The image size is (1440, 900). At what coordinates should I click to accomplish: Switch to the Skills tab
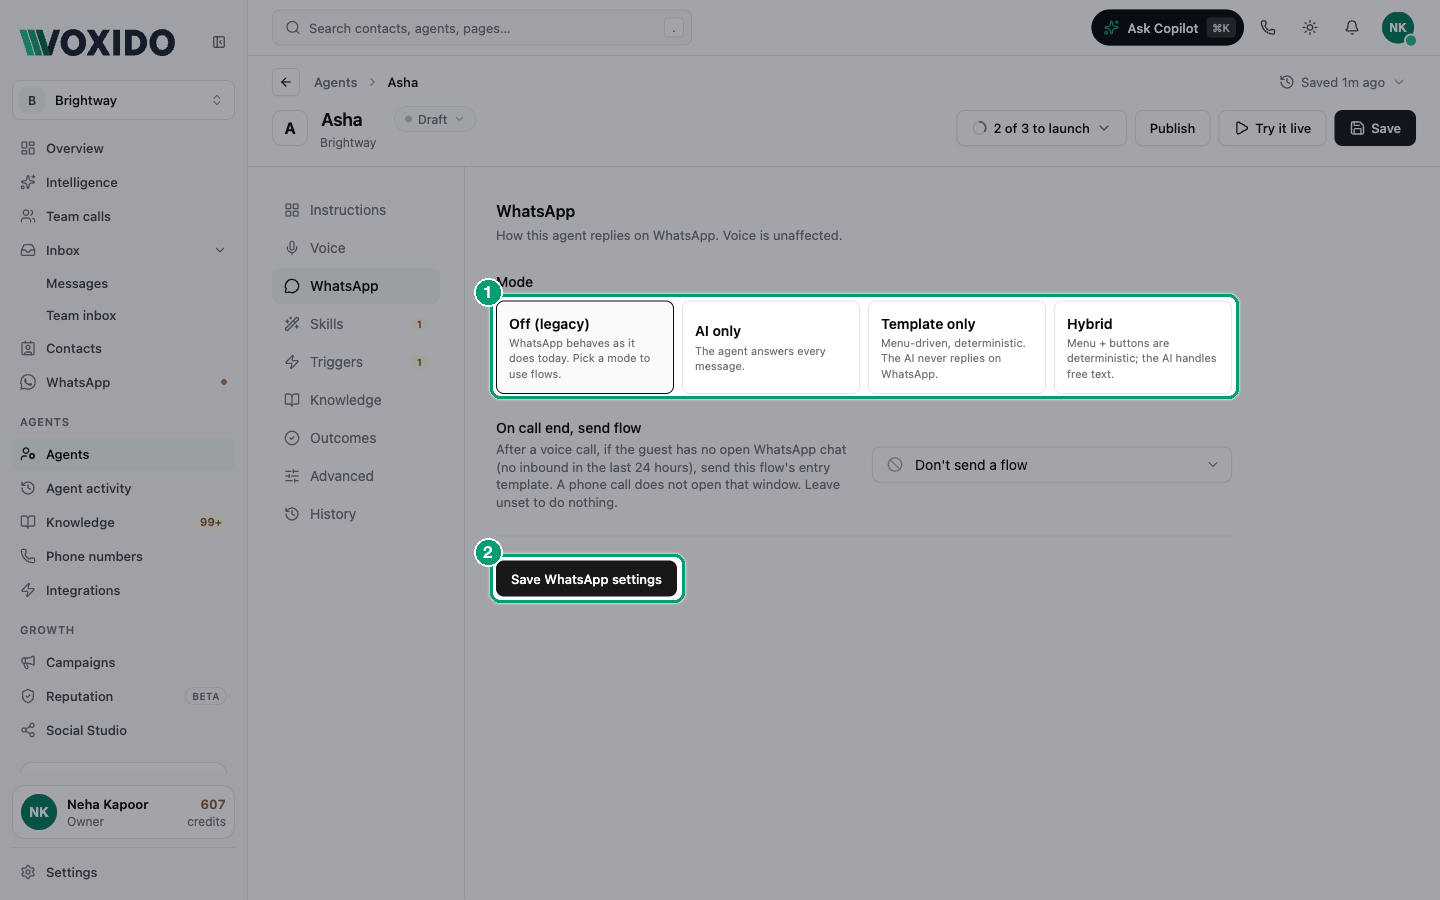pos(356,324)
